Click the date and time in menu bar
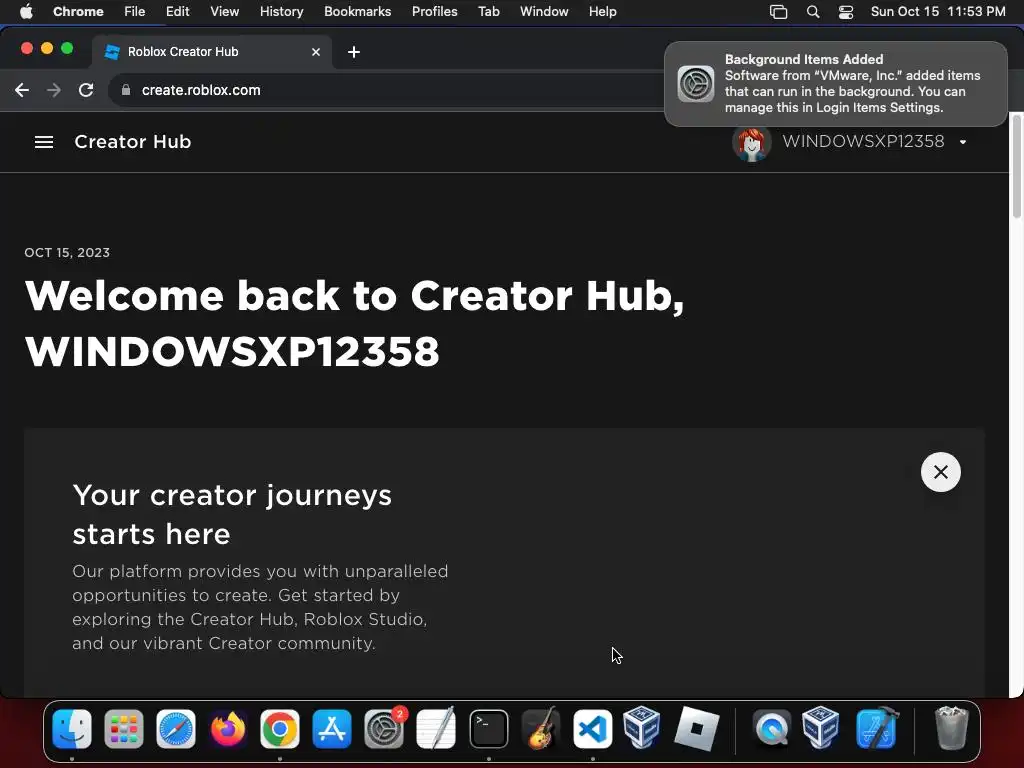1024x768 pixels. (938, 12)
